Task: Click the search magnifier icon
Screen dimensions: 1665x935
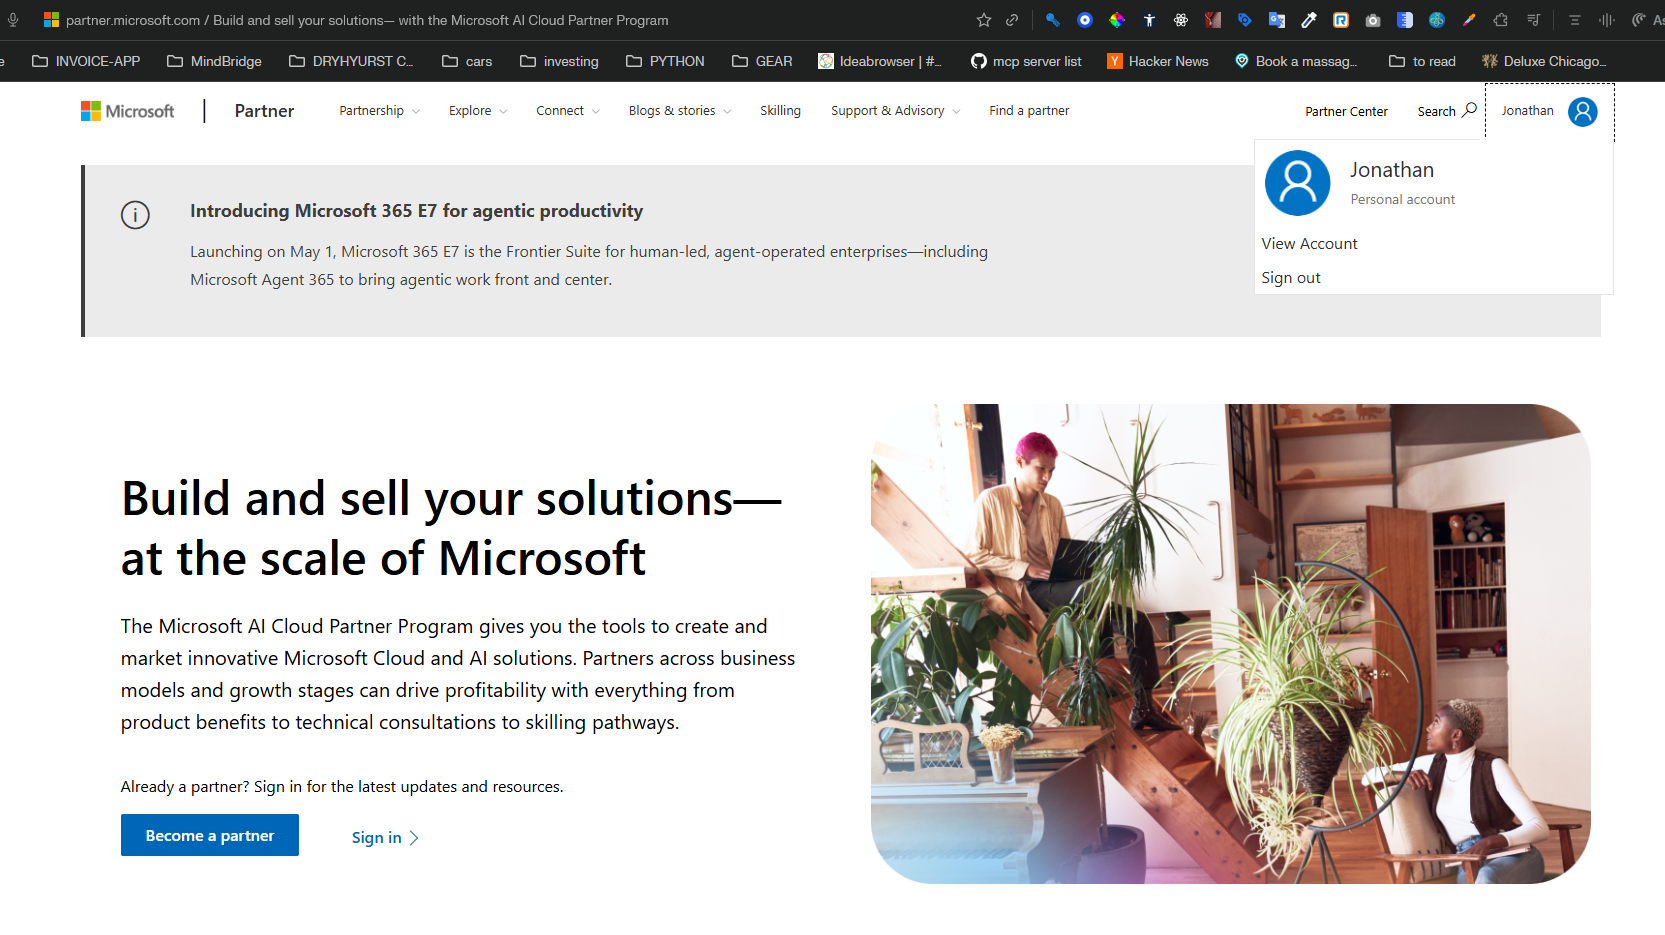Action: click(x=1469, y=110)
